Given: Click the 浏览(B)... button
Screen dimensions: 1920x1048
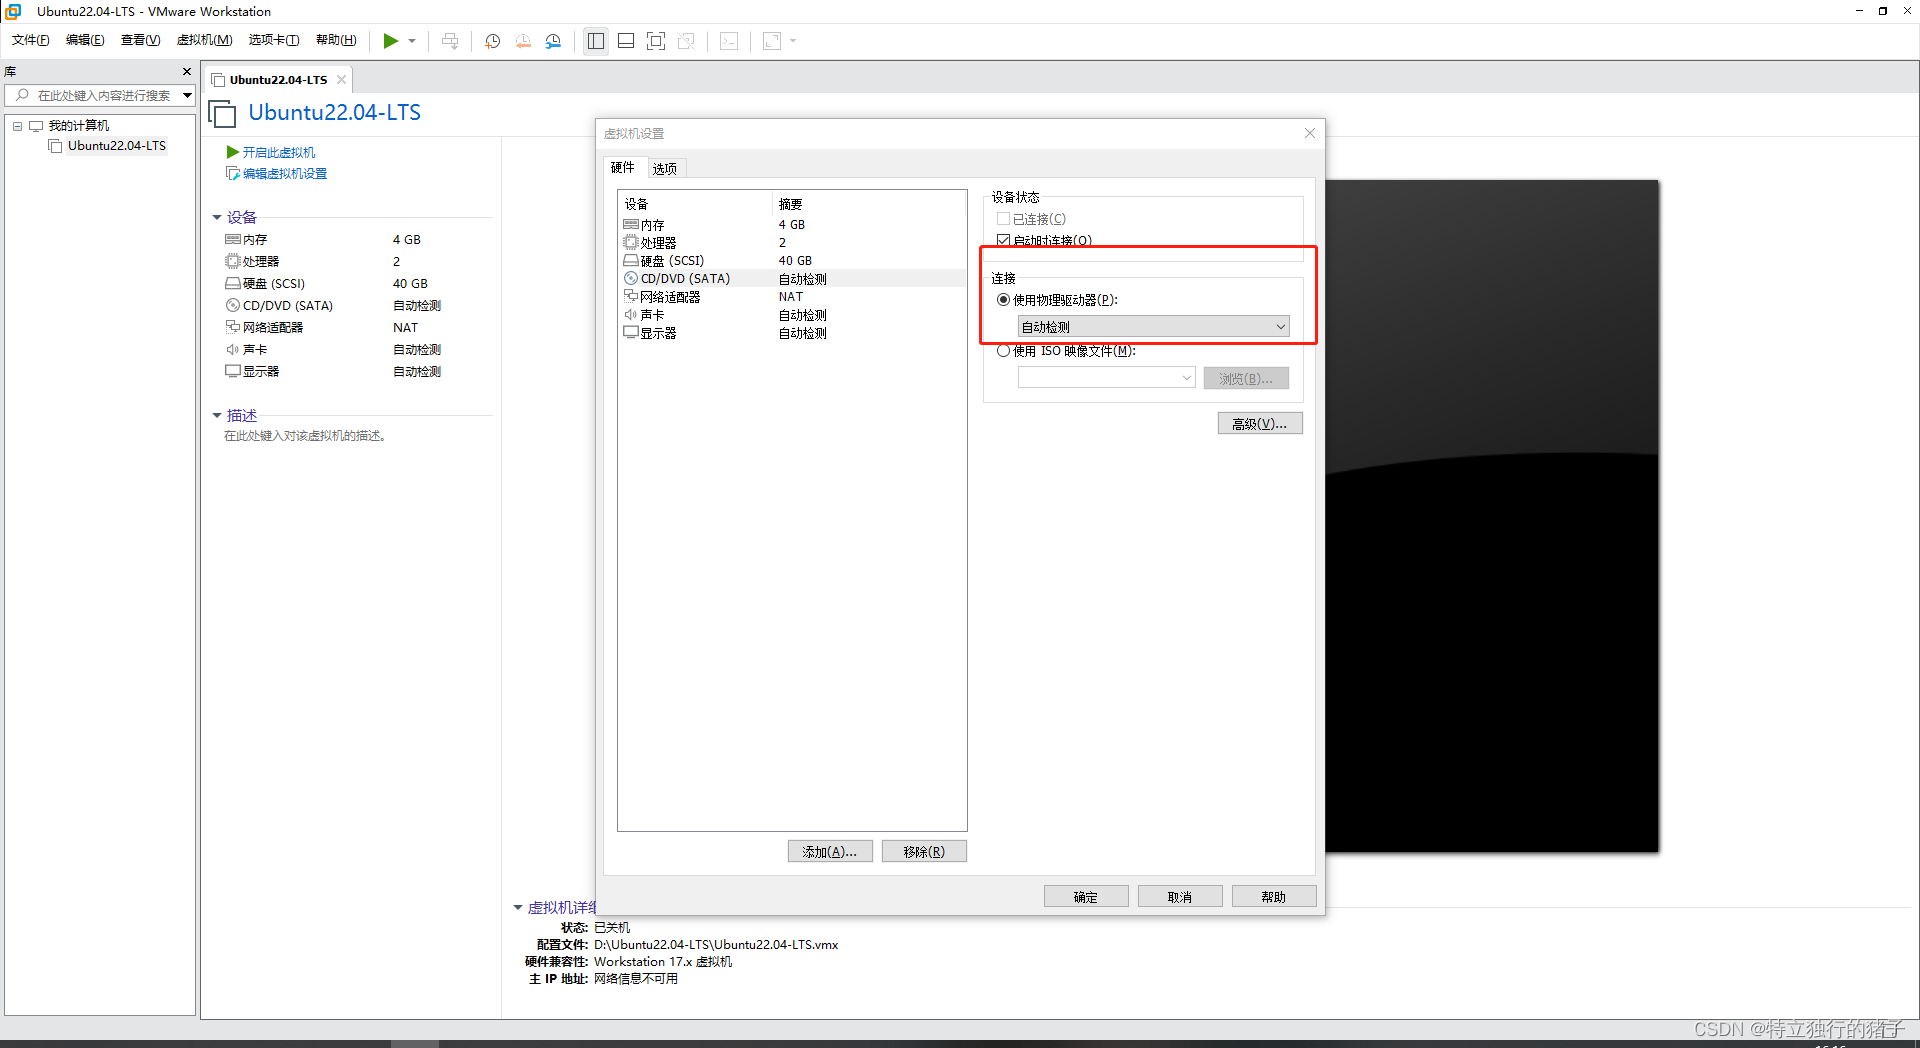Looking at the screenshot, I should pos(1246,379).
